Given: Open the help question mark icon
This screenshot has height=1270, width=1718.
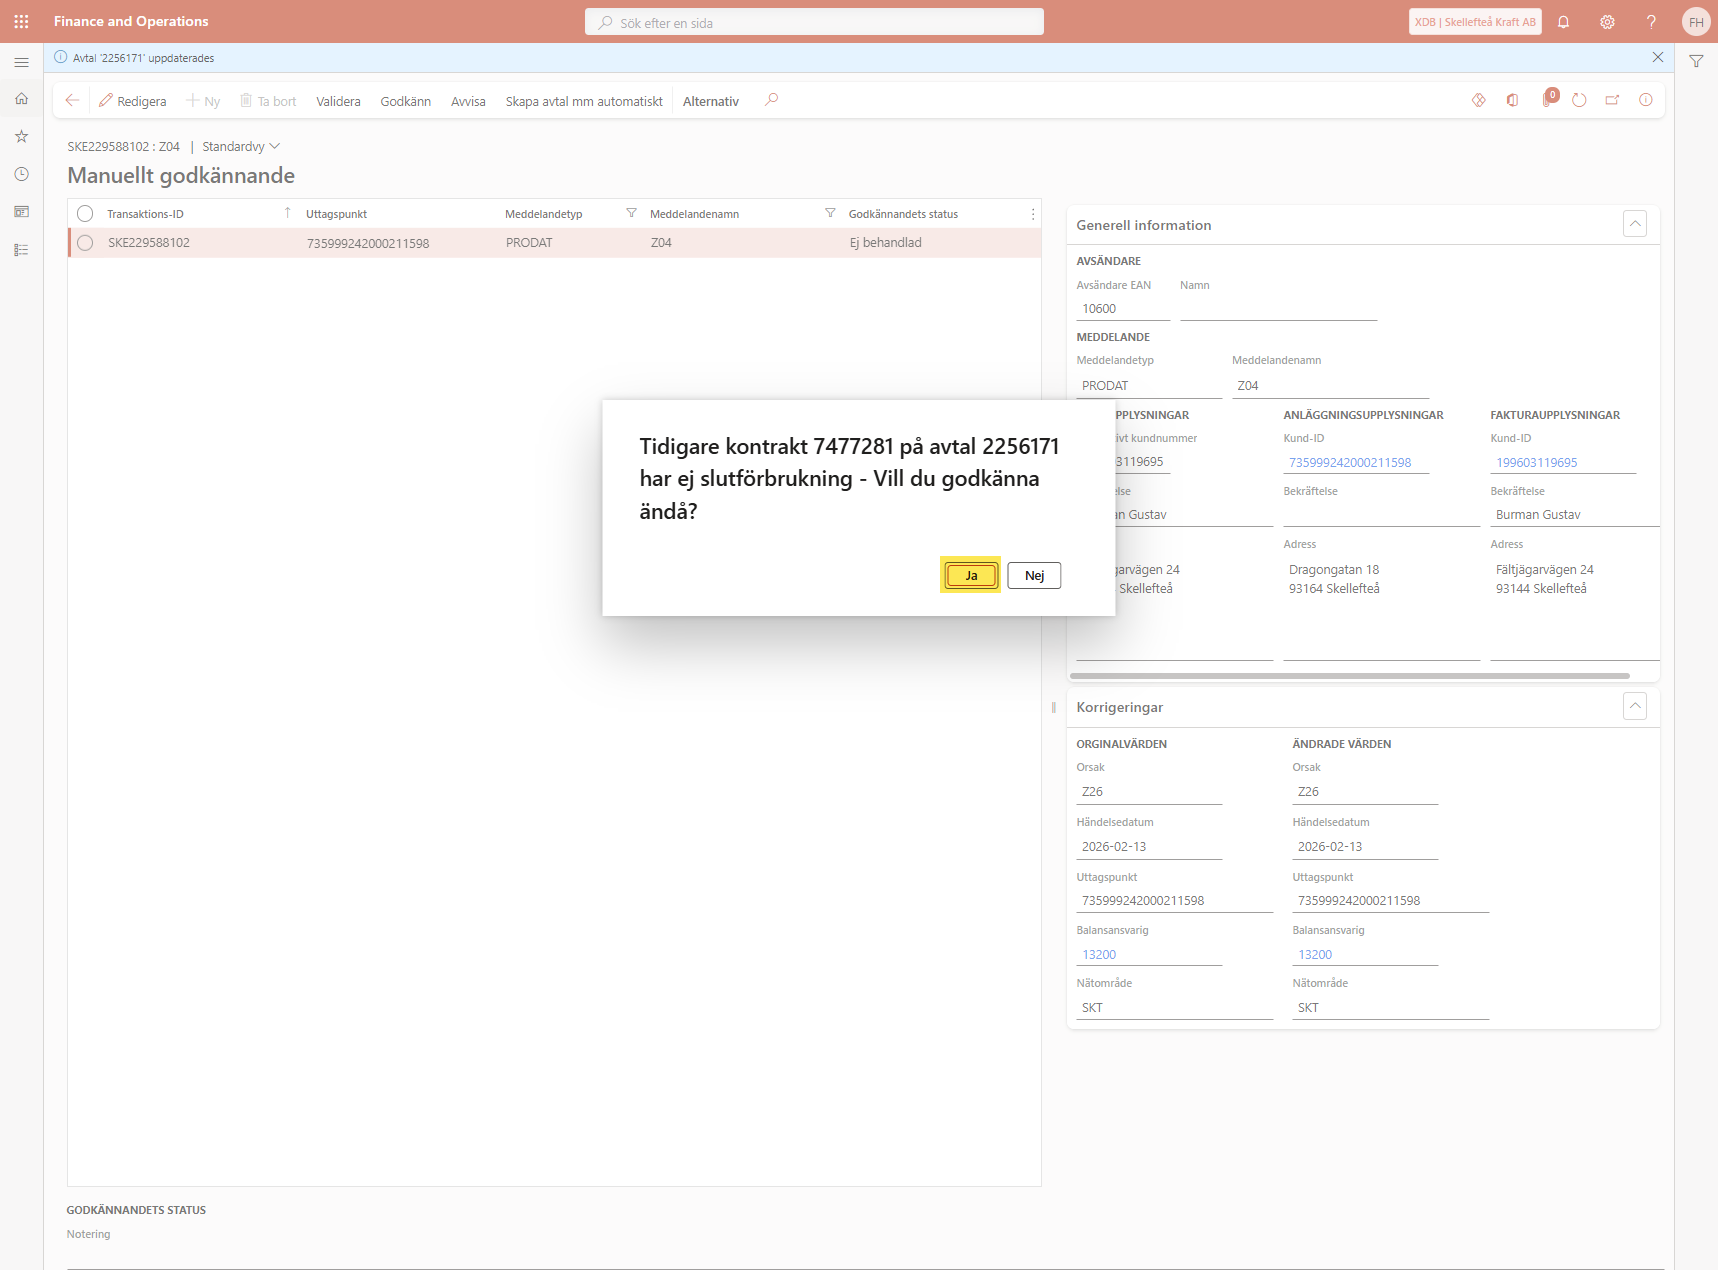Looking at the screenshot, I should click(x=1651, y=22).
